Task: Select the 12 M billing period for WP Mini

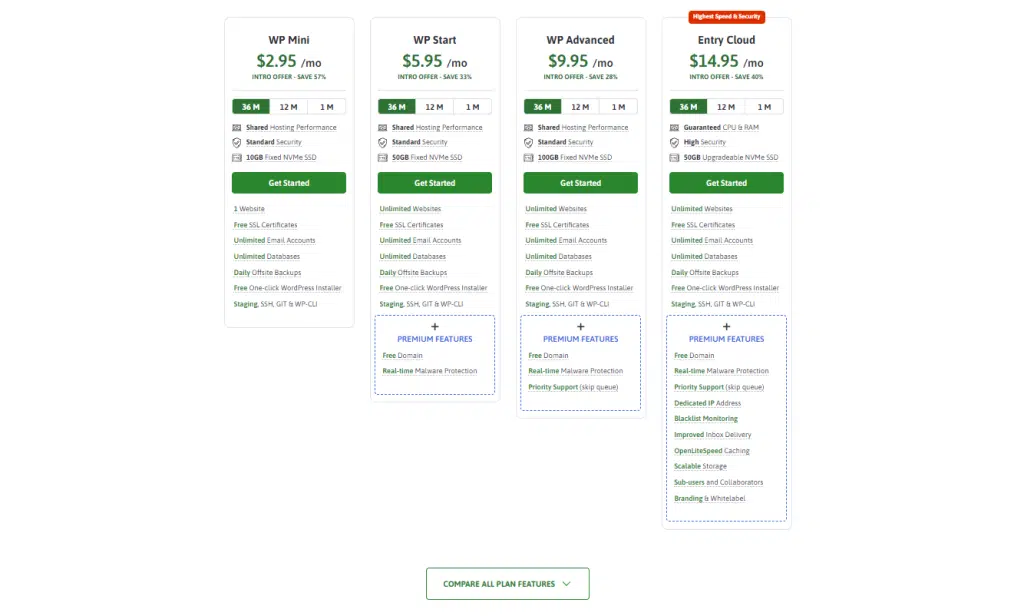Action: (x=289, y=107)
